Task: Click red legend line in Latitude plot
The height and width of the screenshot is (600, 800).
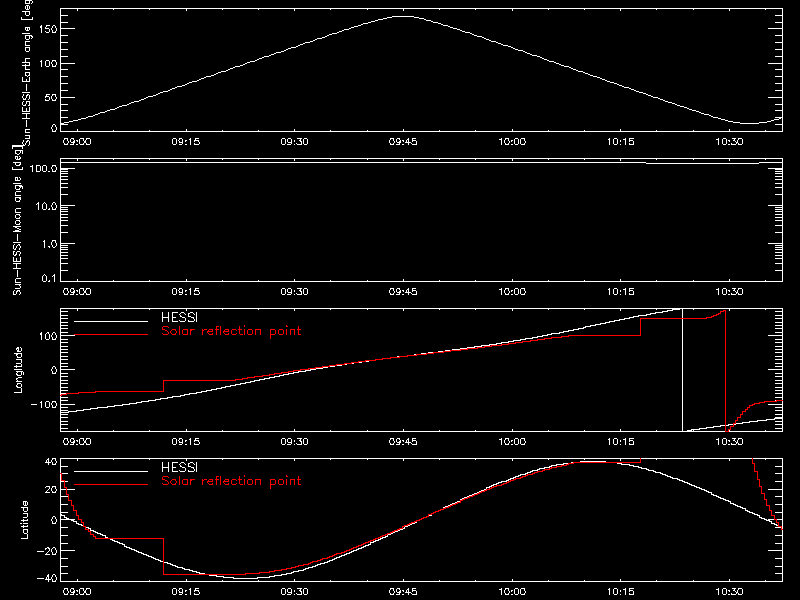Action: [111, 485]
